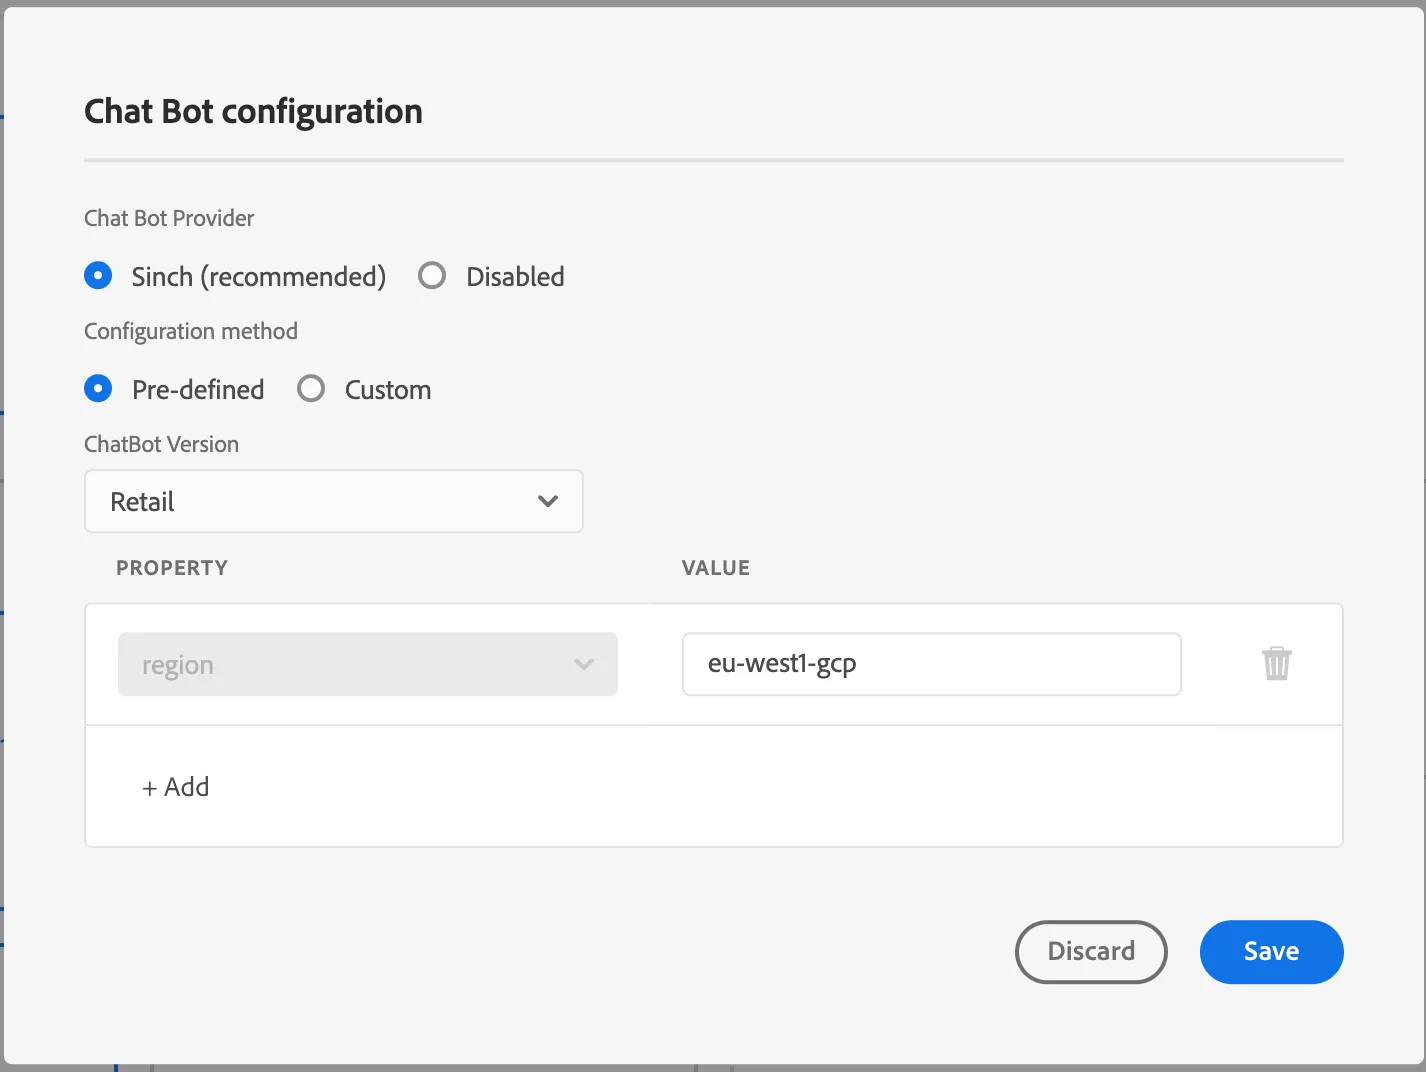Viewport: 1426px width, 1072px height.
Task: Open the ChatBot Version Retail dropdown
Action: pos(334,501)
